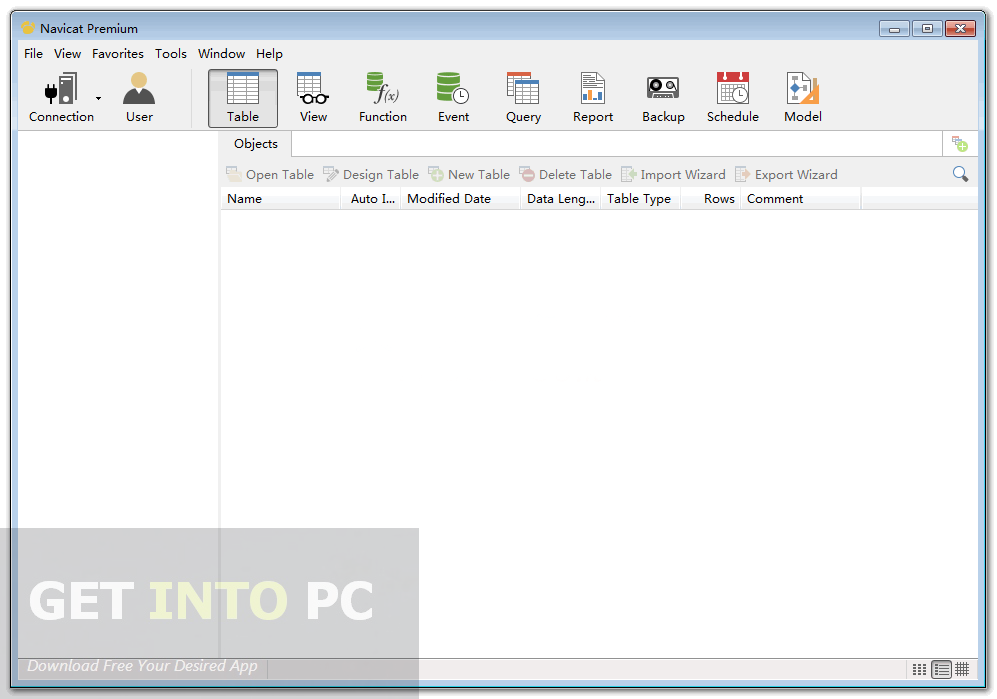Switch to detail list view mode
Image resolution: width=997 pixels, height=699 pixels.
(942, 669)
